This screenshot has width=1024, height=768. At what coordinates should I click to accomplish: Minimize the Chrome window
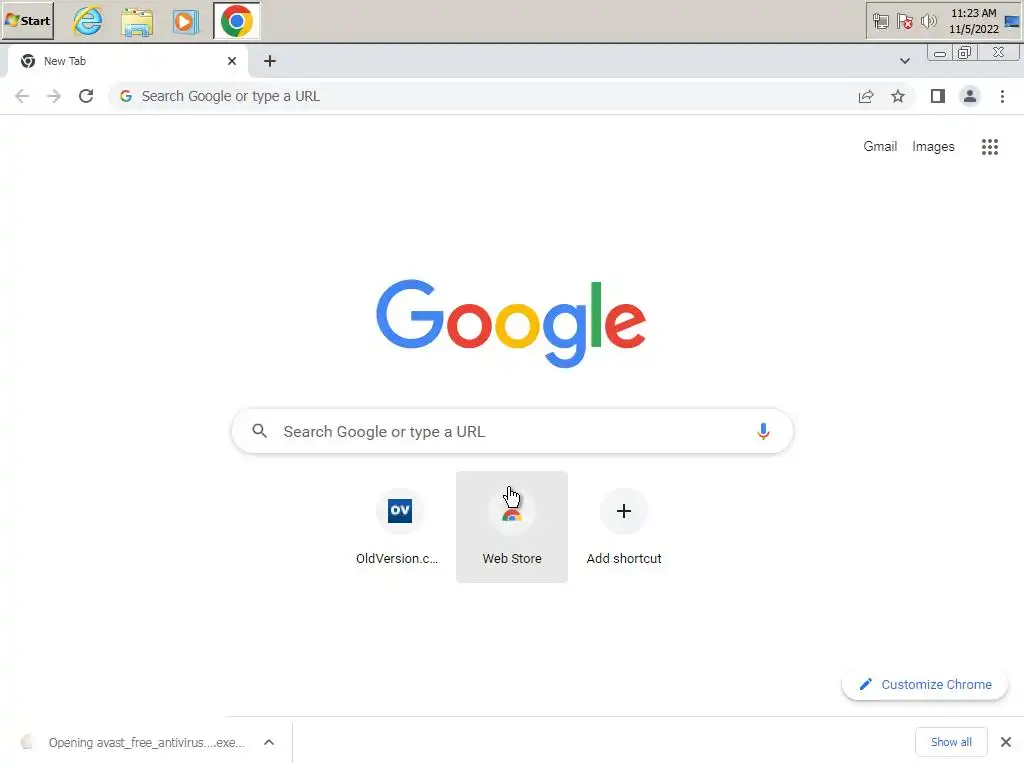pyautogui.click(x=940, y=53)
